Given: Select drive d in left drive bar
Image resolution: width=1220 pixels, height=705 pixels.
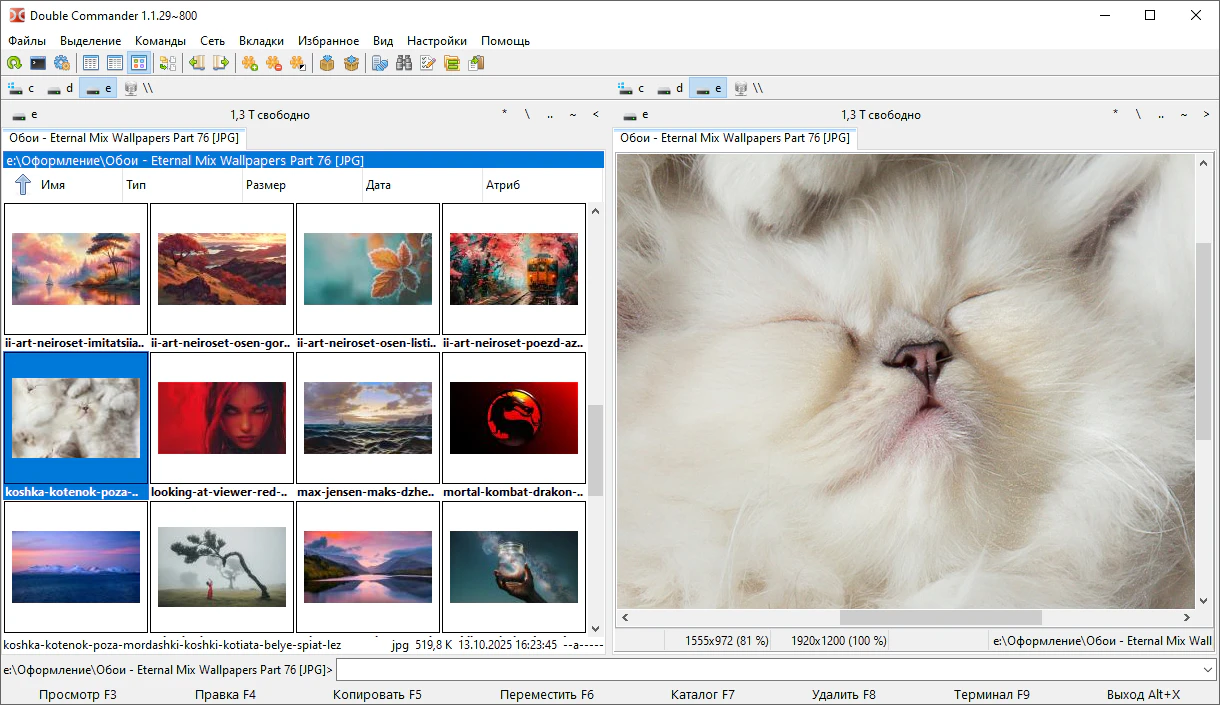Looking at the screenshot, I should click(x=60, y=88).
